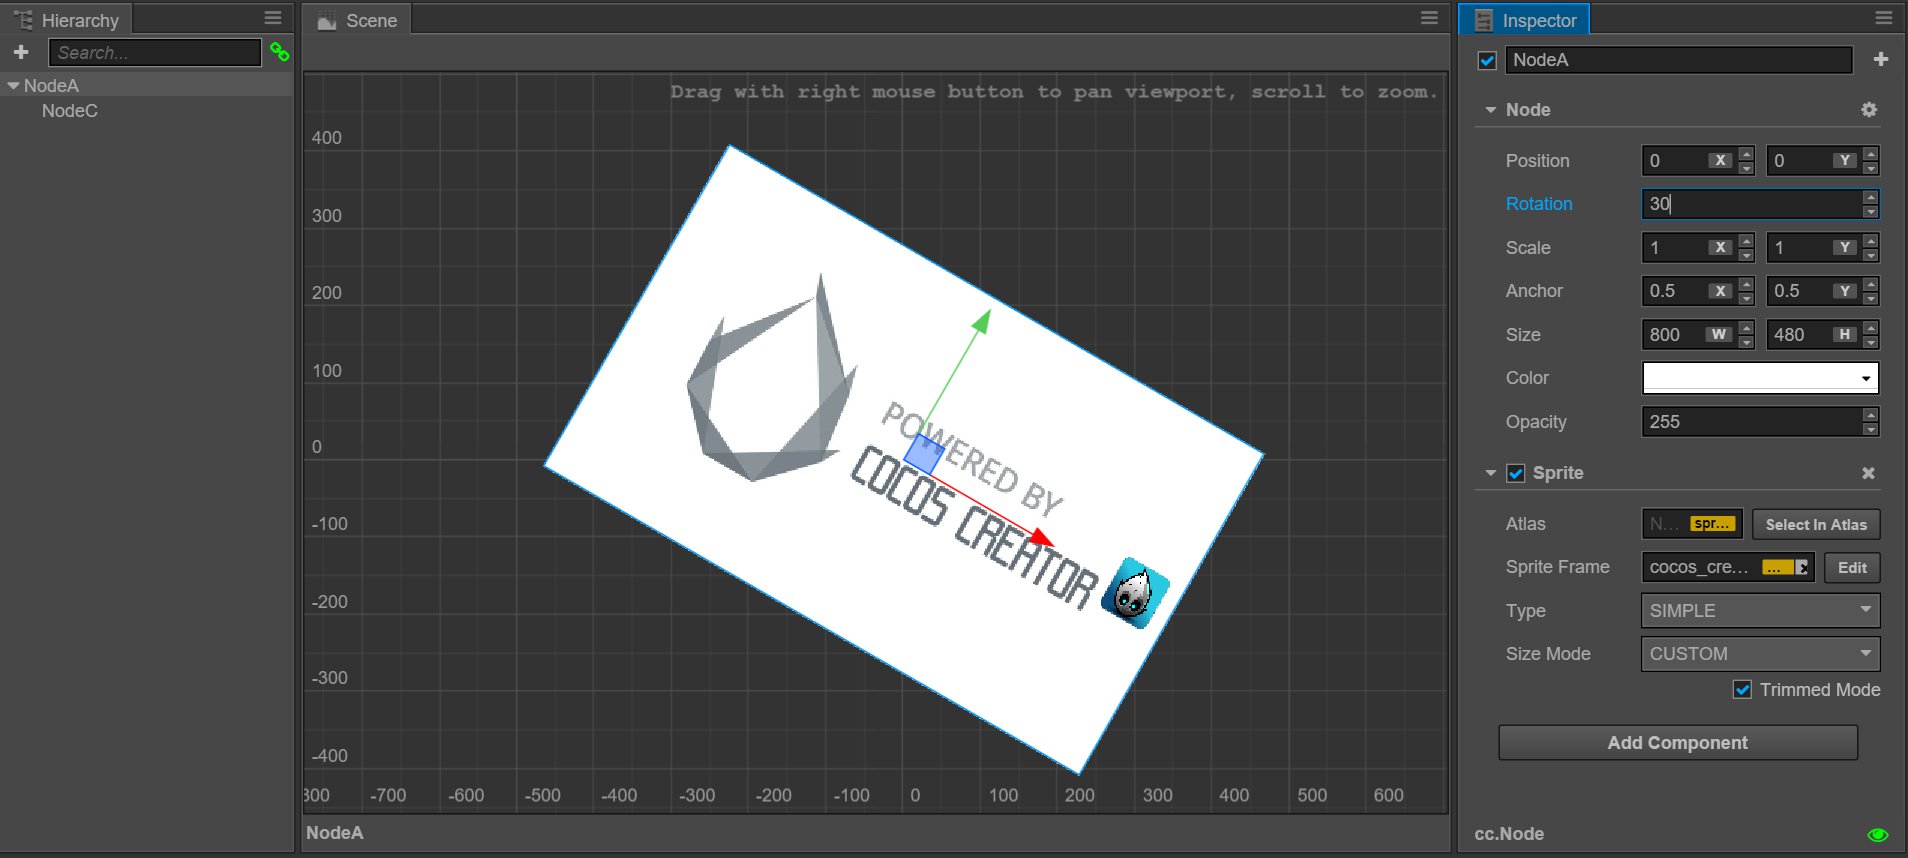Open the Node section gear settings
1908x858 pixels.
[x=1868, y=110]
